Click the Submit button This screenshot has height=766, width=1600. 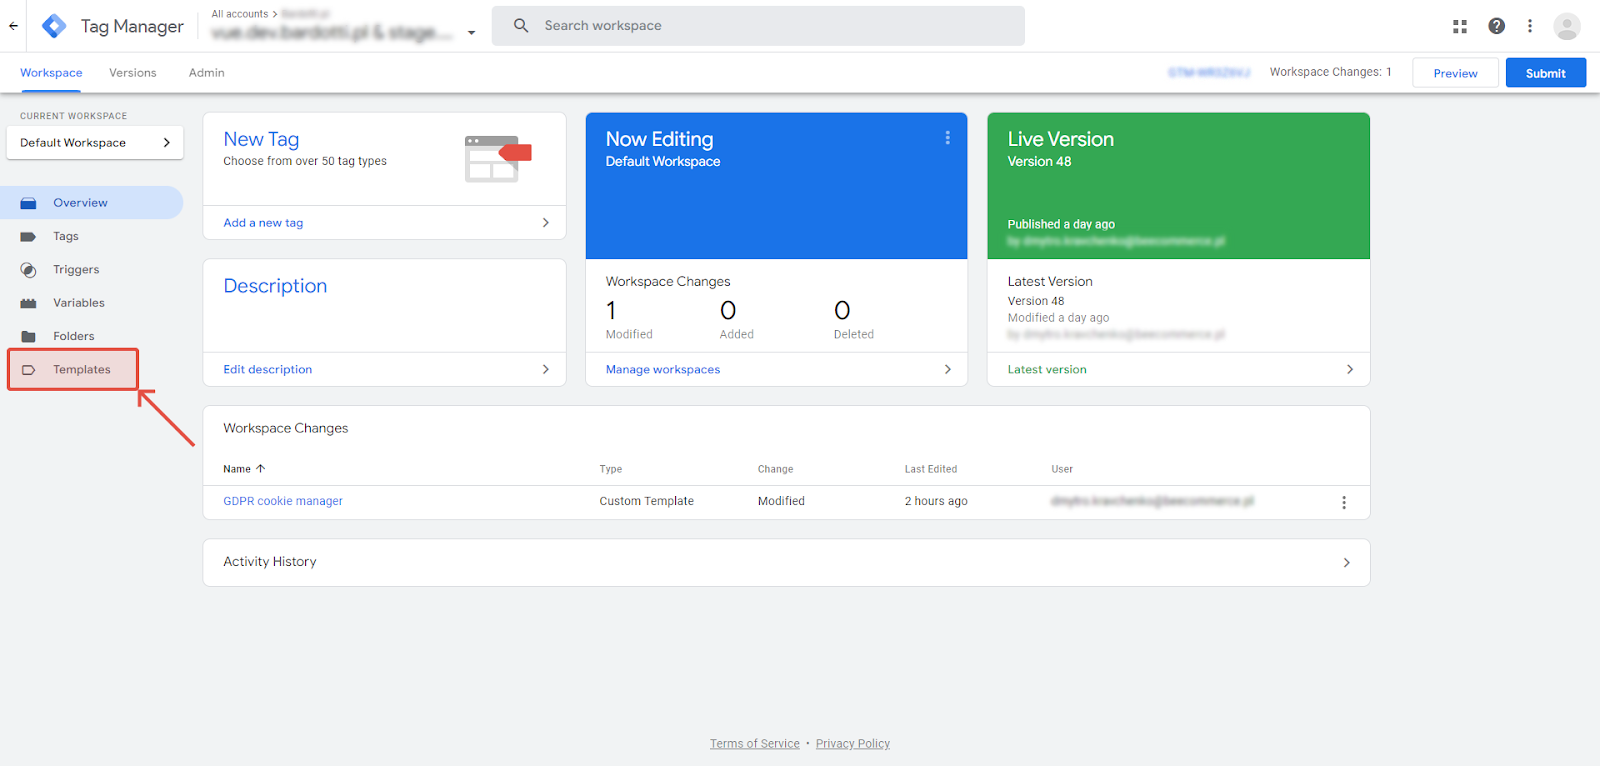[1546, 73]
